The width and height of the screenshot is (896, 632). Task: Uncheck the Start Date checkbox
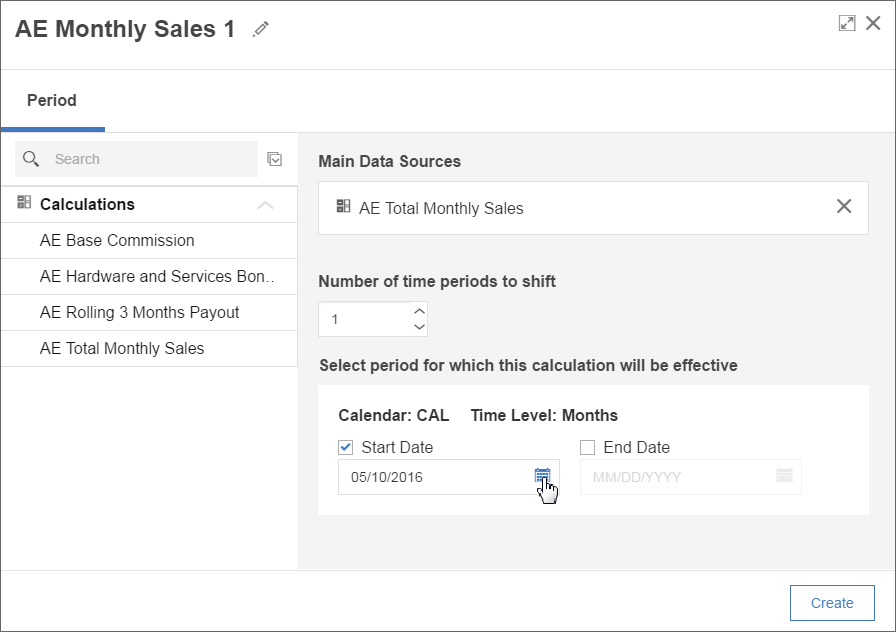click(x=346, y=447)
